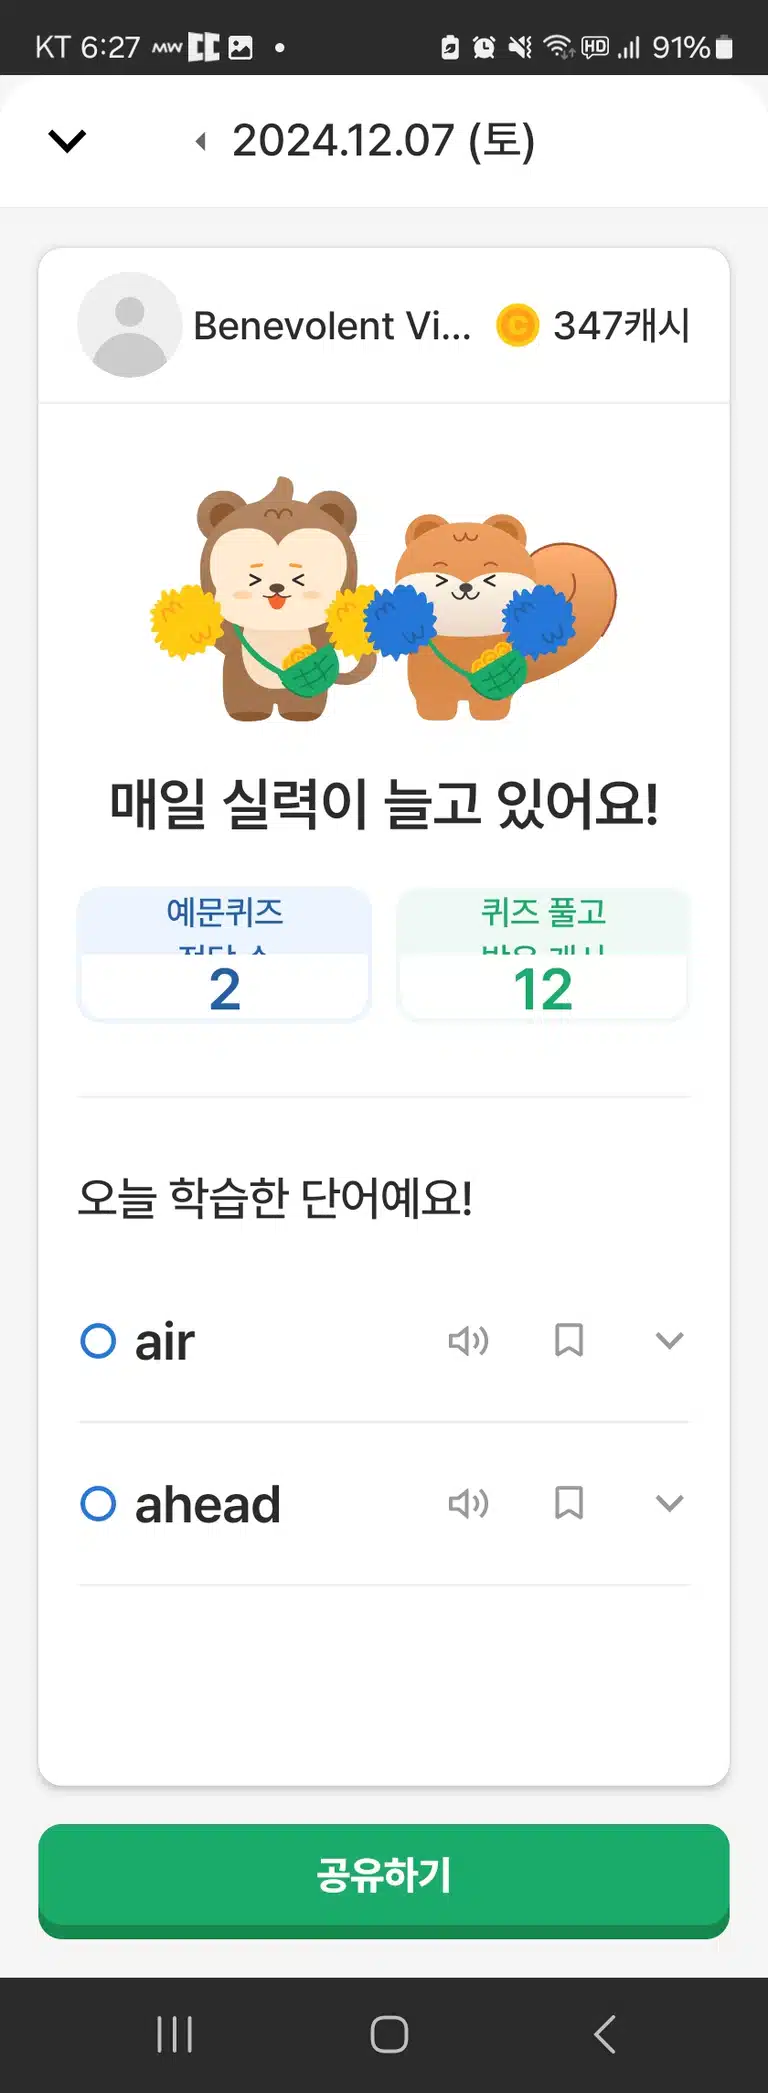Open the 퀴즈 풀고 cash earned card
The image size is (768, 2093).
[543, 954]
